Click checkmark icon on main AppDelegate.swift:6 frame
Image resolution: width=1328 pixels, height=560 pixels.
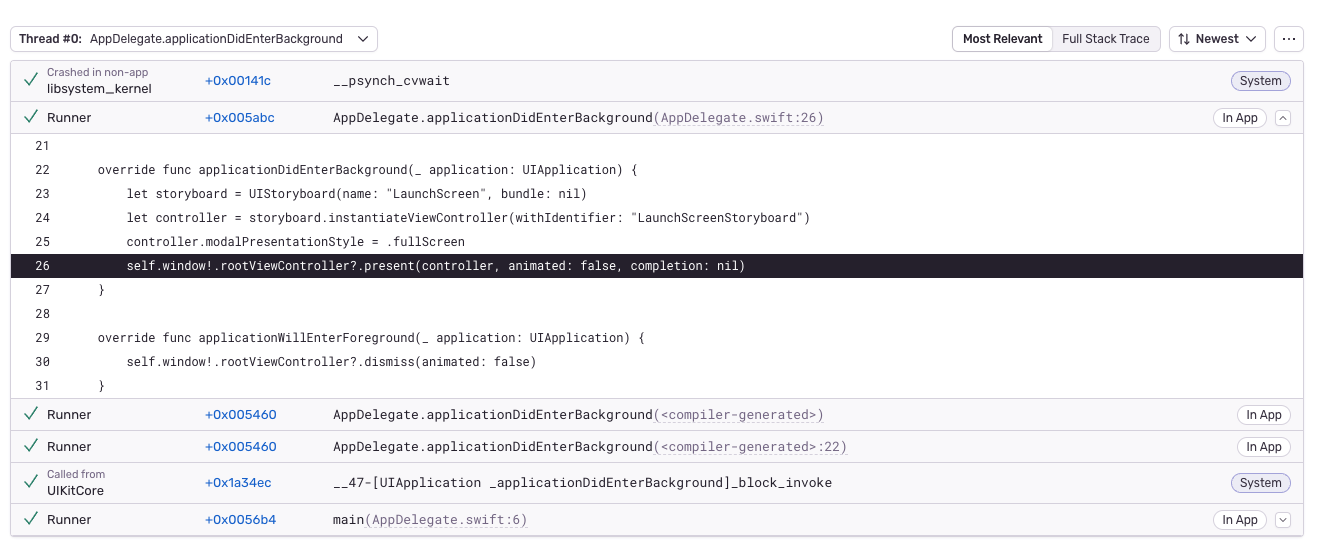click(x=31, y=519)
